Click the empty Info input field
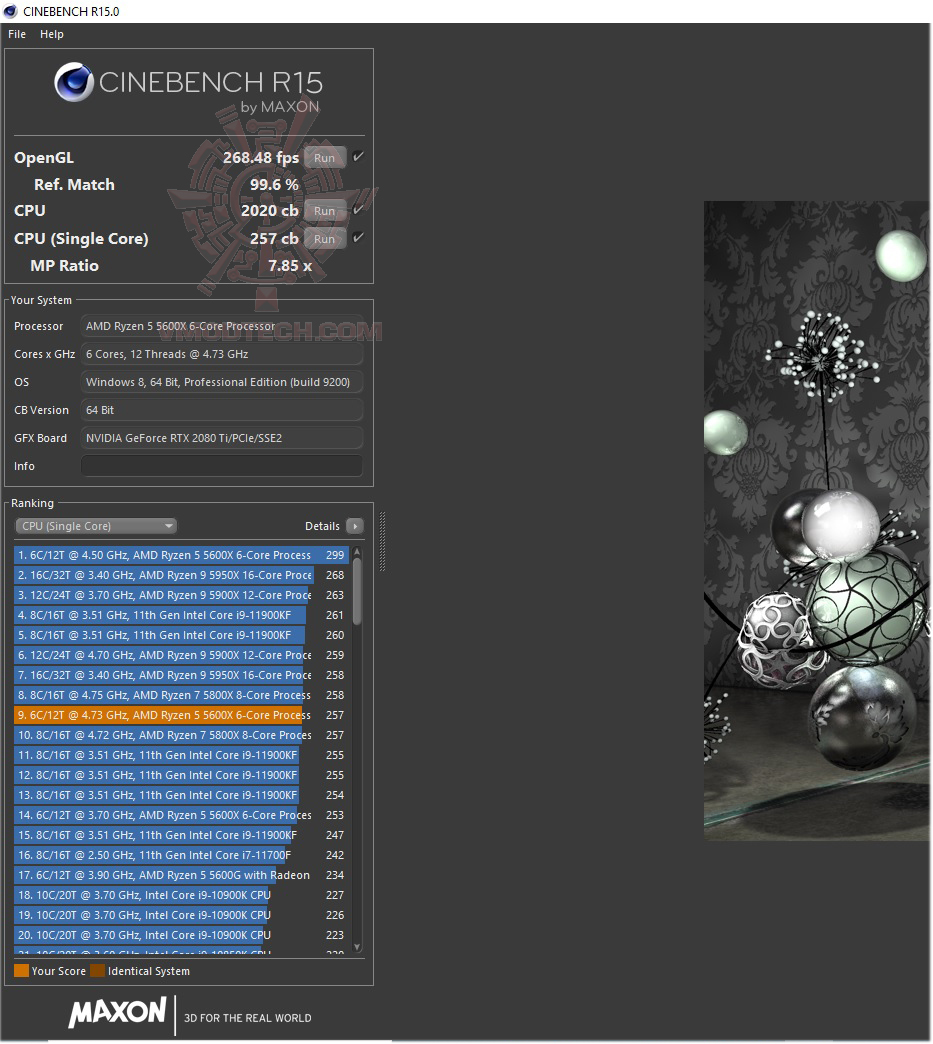 (221, 465)
